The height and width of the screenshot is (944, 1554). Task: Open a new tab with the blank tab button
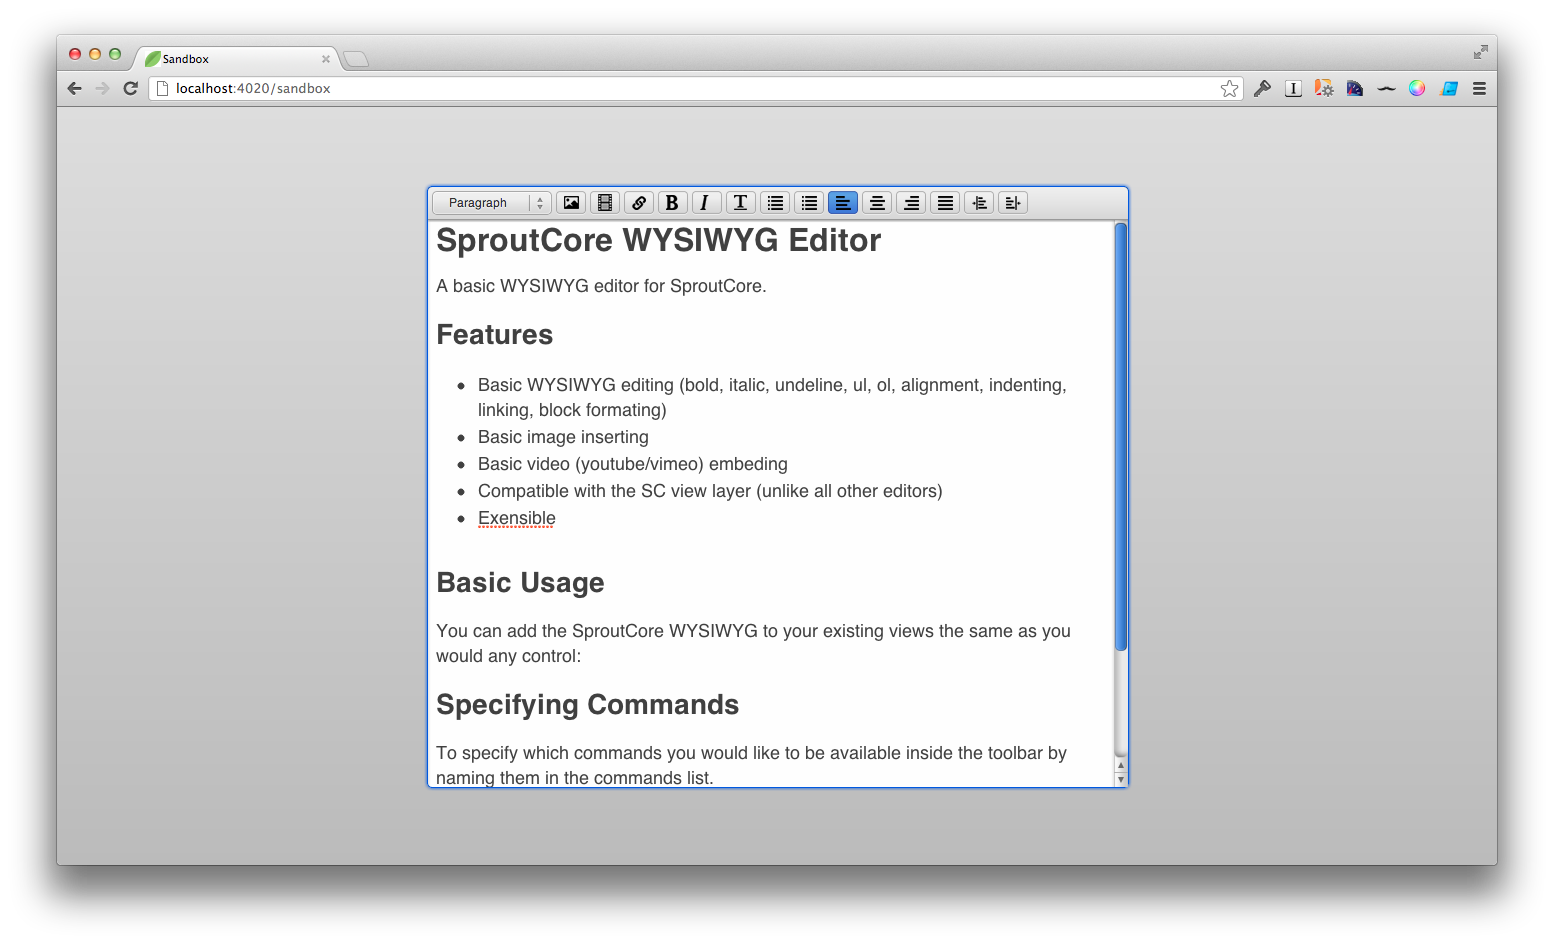[x=356, y=59]
